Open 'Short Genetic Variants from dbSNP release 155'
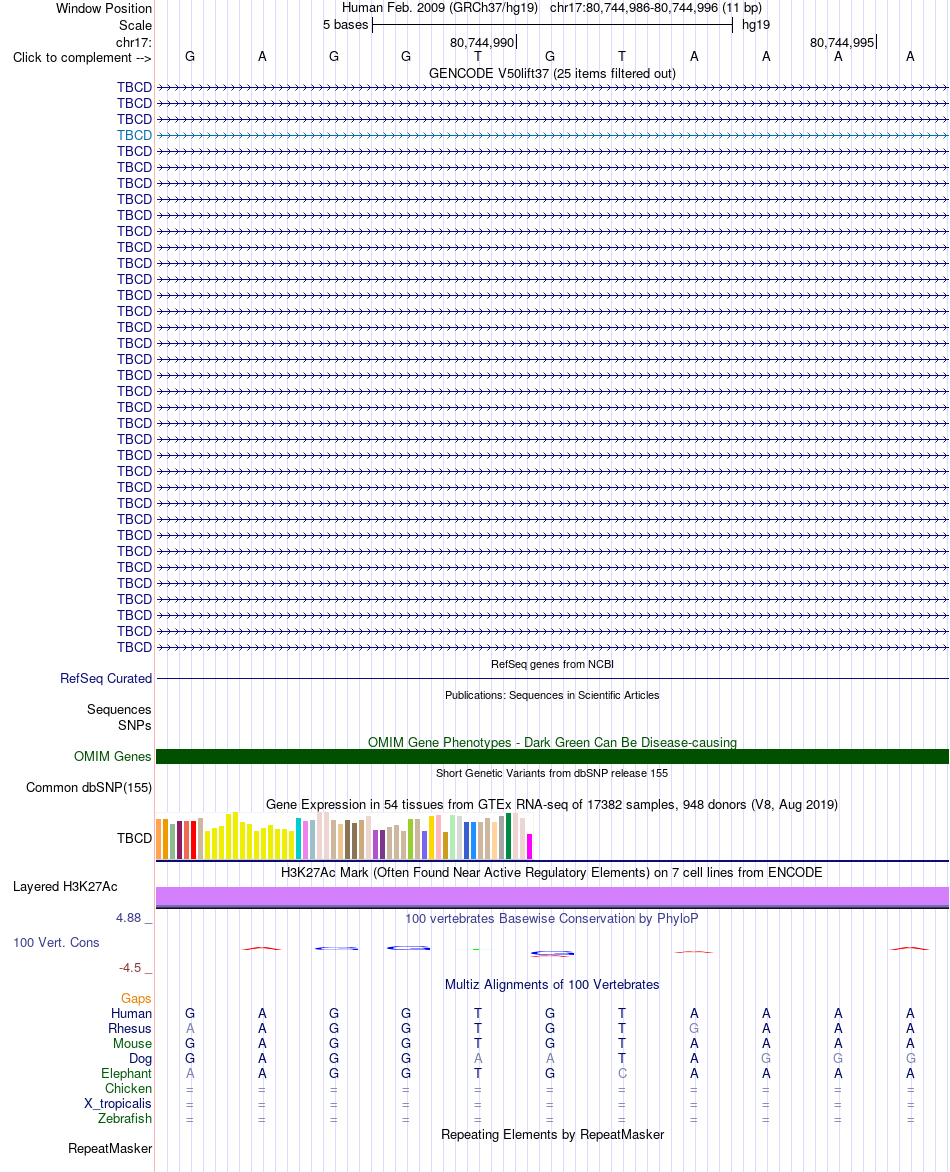950x1172 pixels. pos(552,773)
